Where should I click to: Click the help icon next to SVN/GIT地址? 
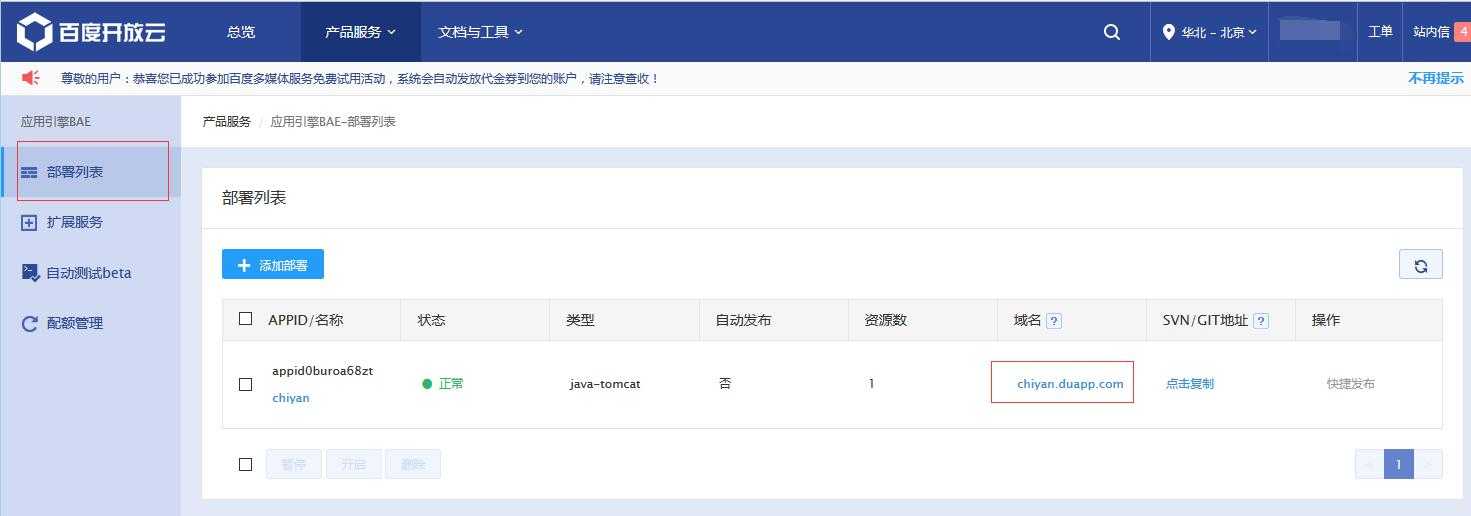(x=1261, y=321)
